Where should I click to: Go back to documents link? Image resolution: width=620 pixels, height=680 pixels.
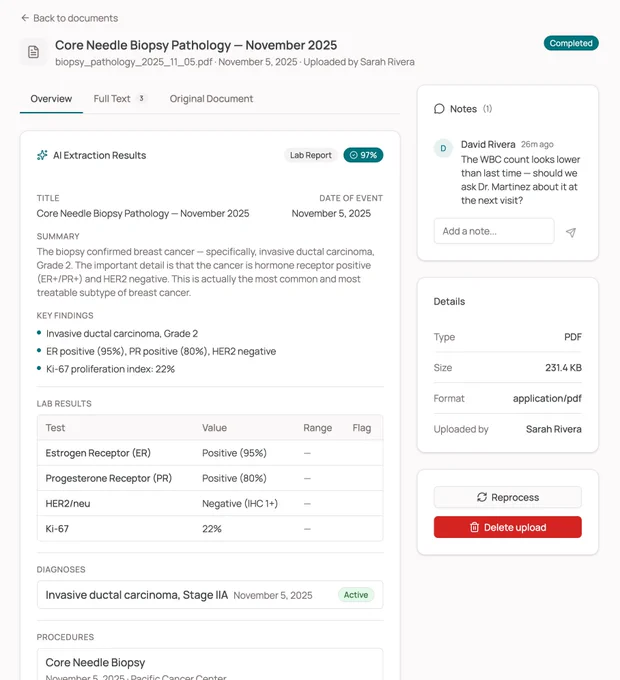click(x=69, y=18)
